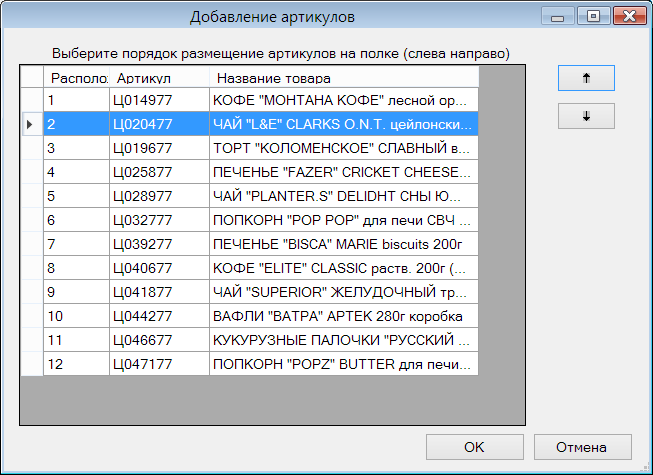Move selected article down with arrow button
The image size is (653, 475).
tap(586, 116)
